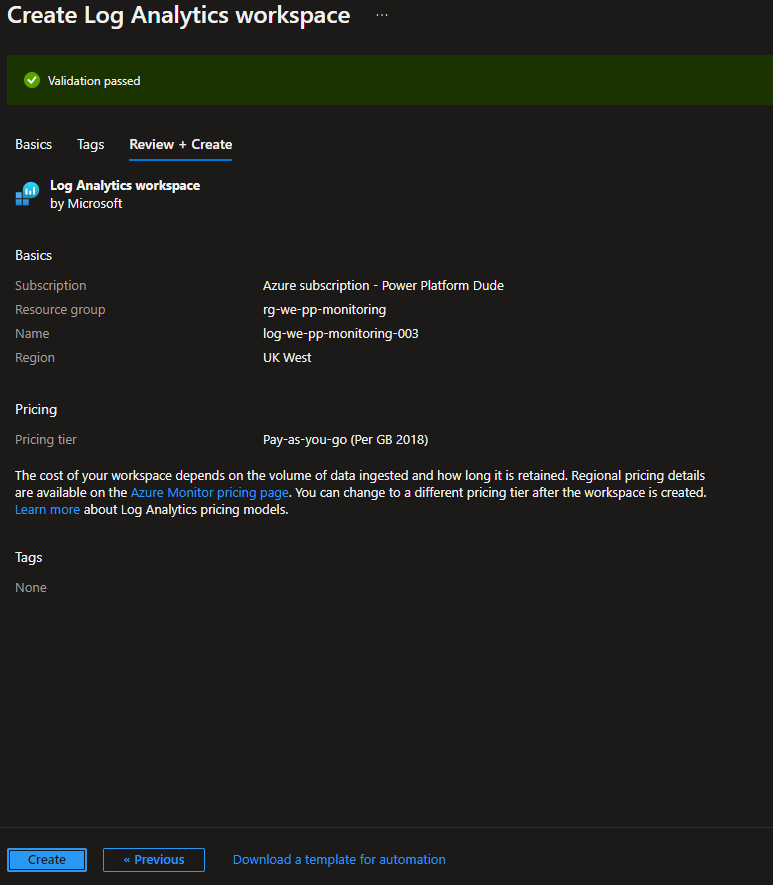Click the subscription value 'Power Platform Dude'
773x885 pixels.
(x=383, y=286)
